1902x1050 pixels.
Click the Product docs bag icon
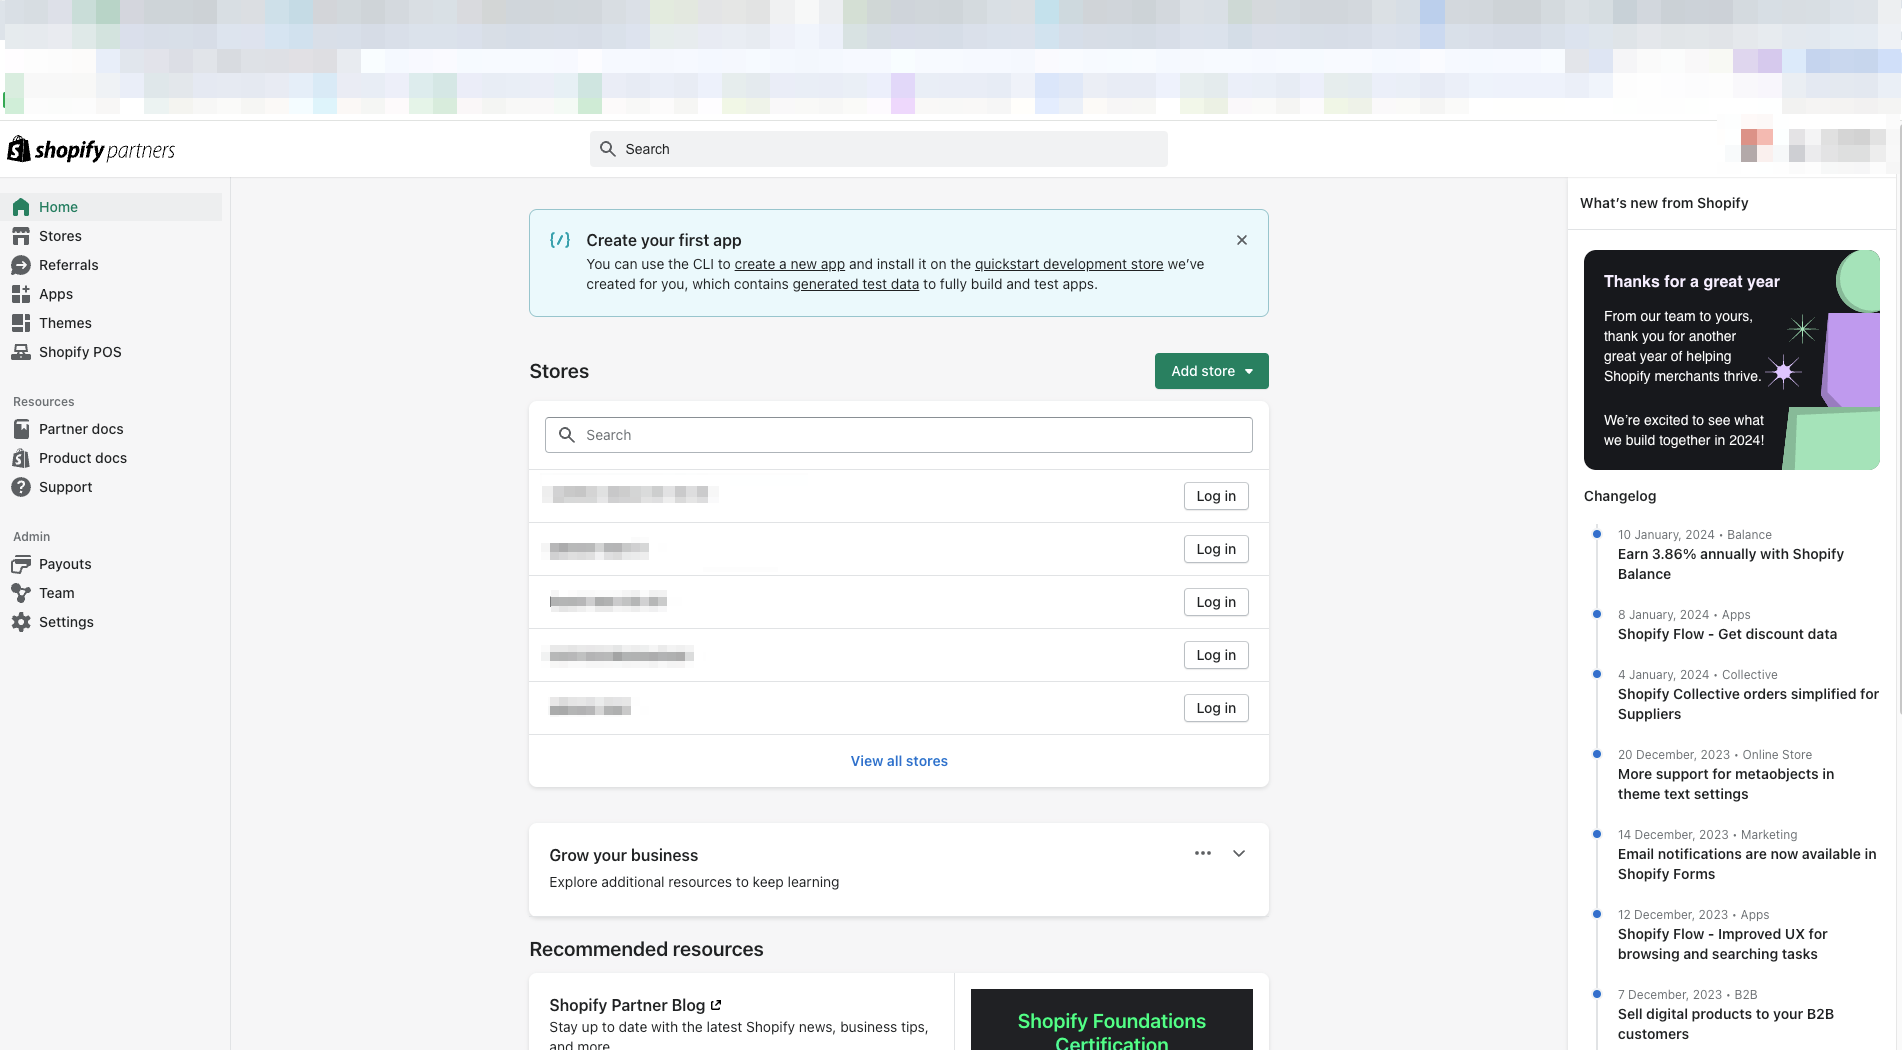21,458
